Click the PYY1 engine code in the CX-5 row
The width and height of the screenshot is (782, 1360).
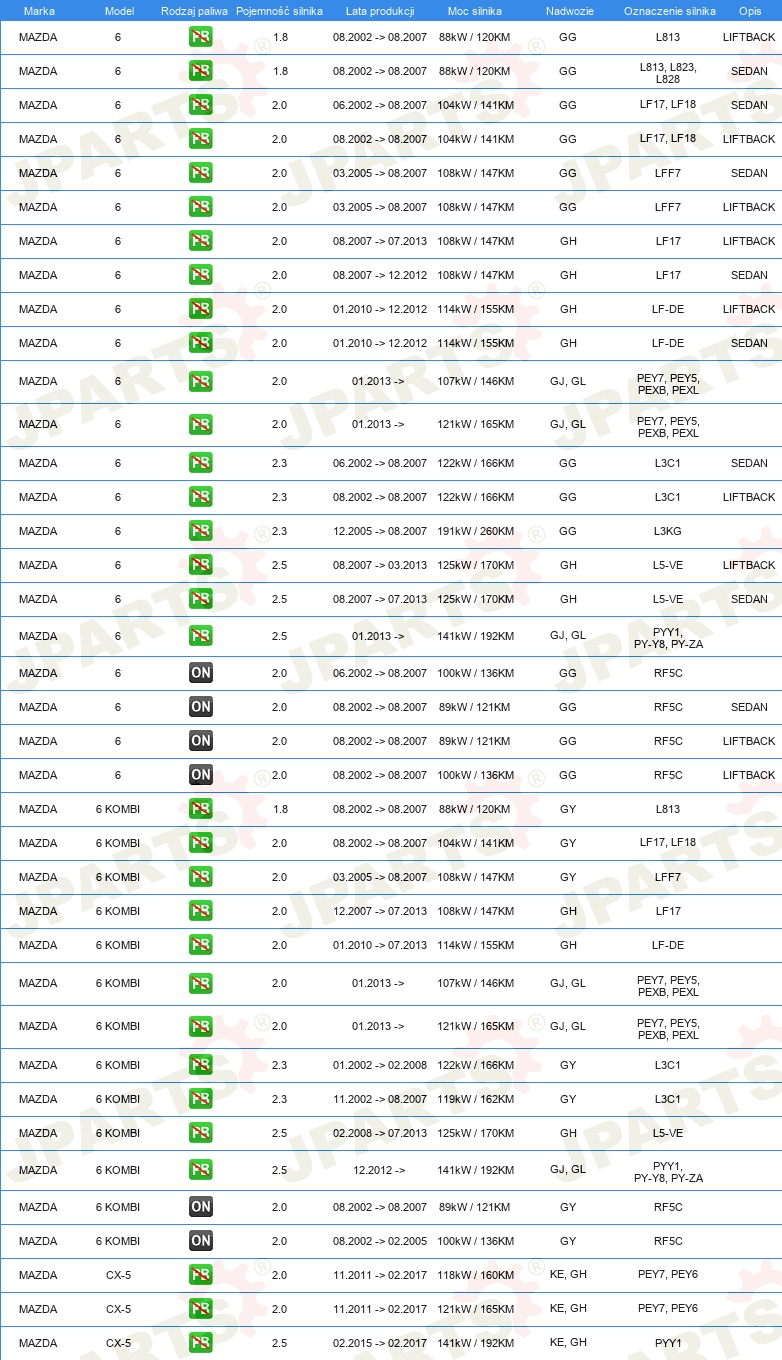click(x=668, y=1343)
